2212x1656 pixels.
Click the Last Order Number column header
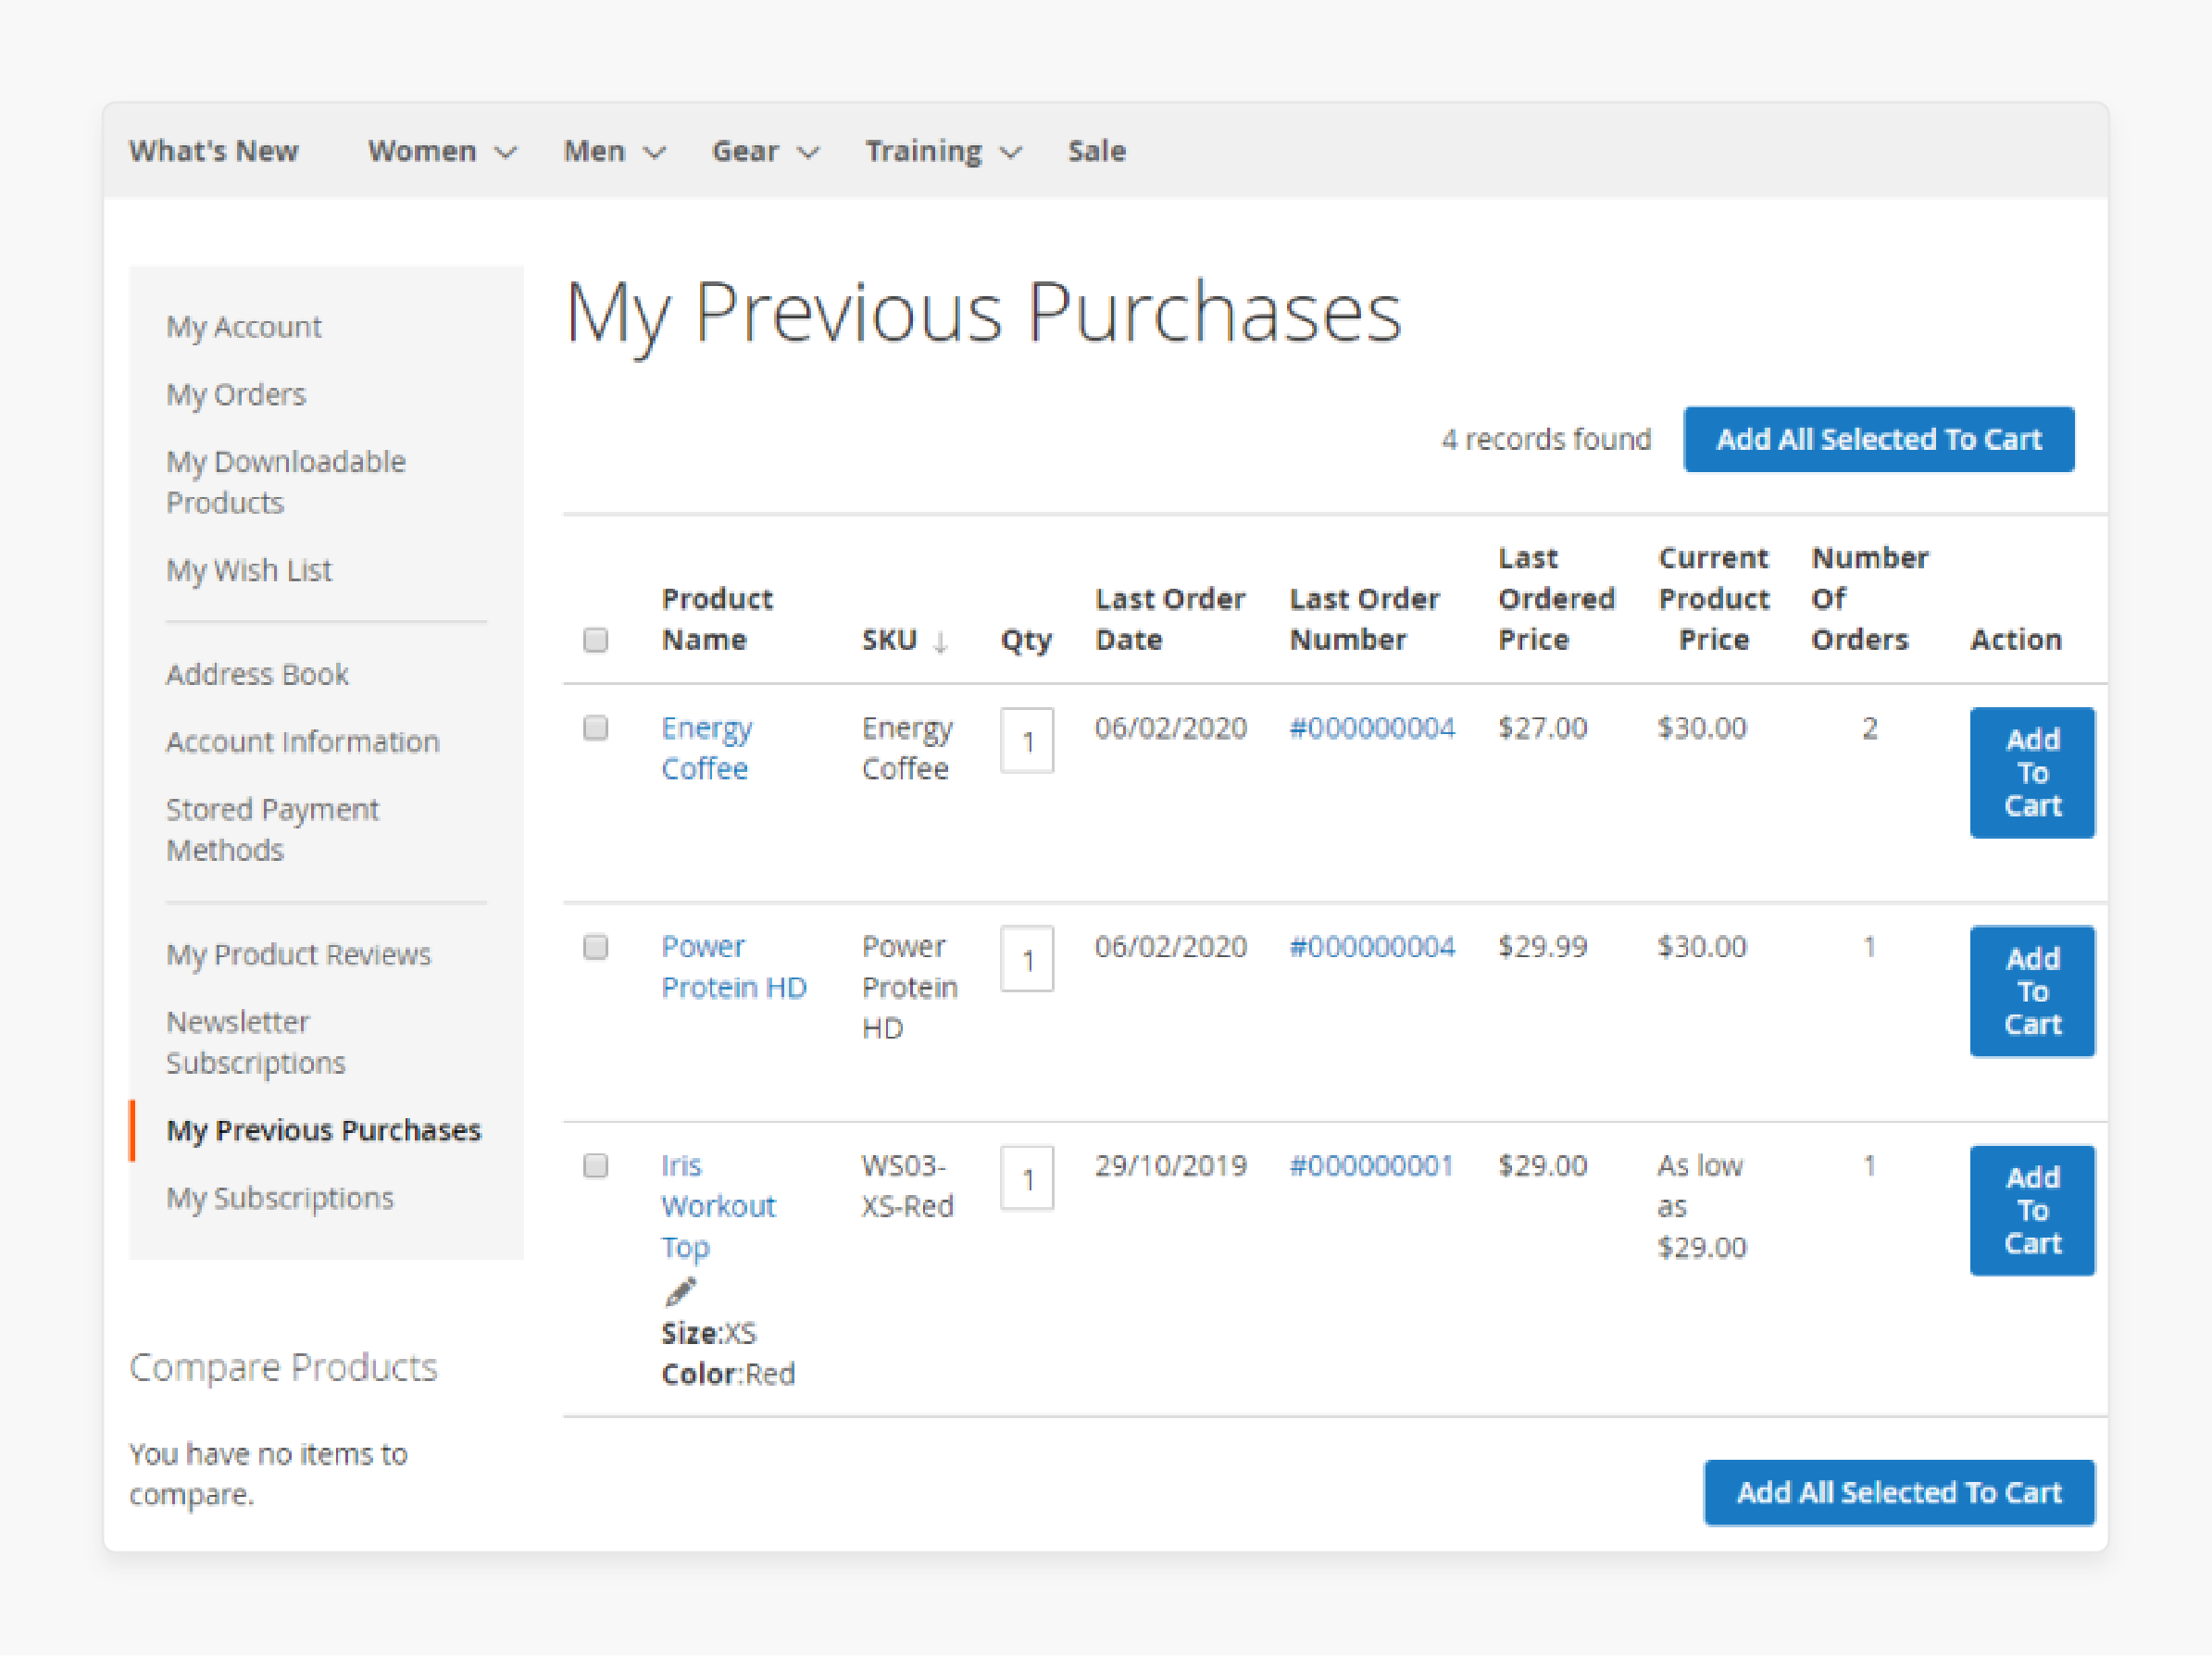click(x=1365, y=619)
